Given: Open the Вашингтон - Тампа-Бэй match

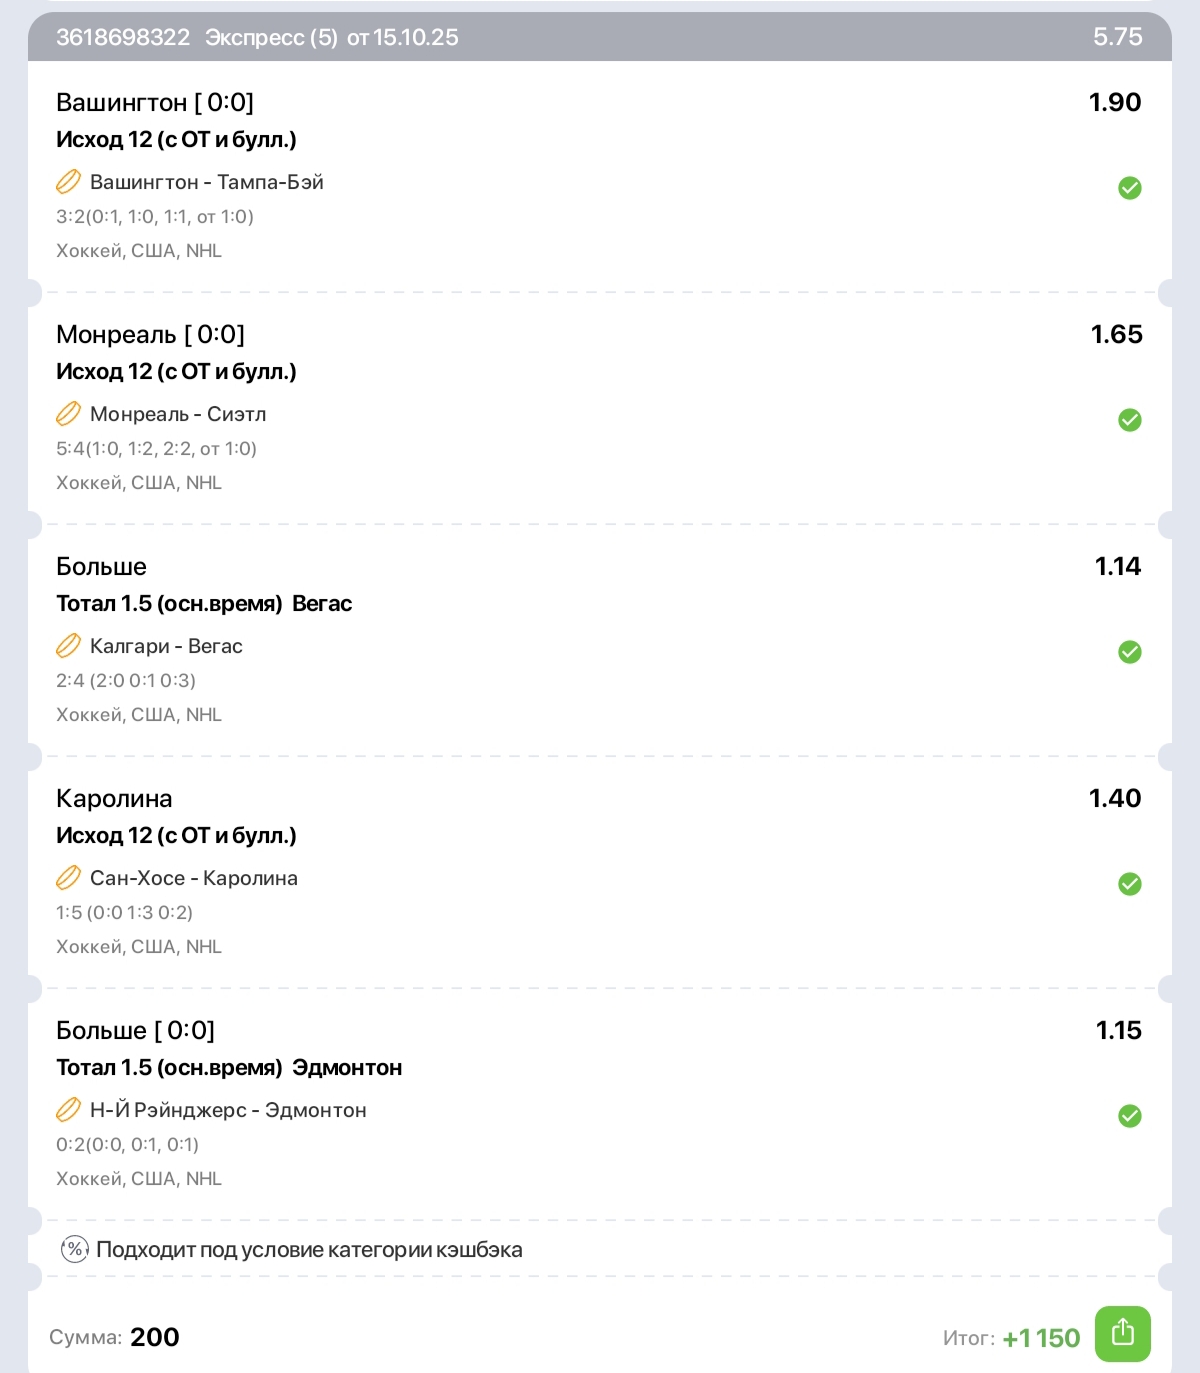Looking at the screenshot, I should coord(206,182).
